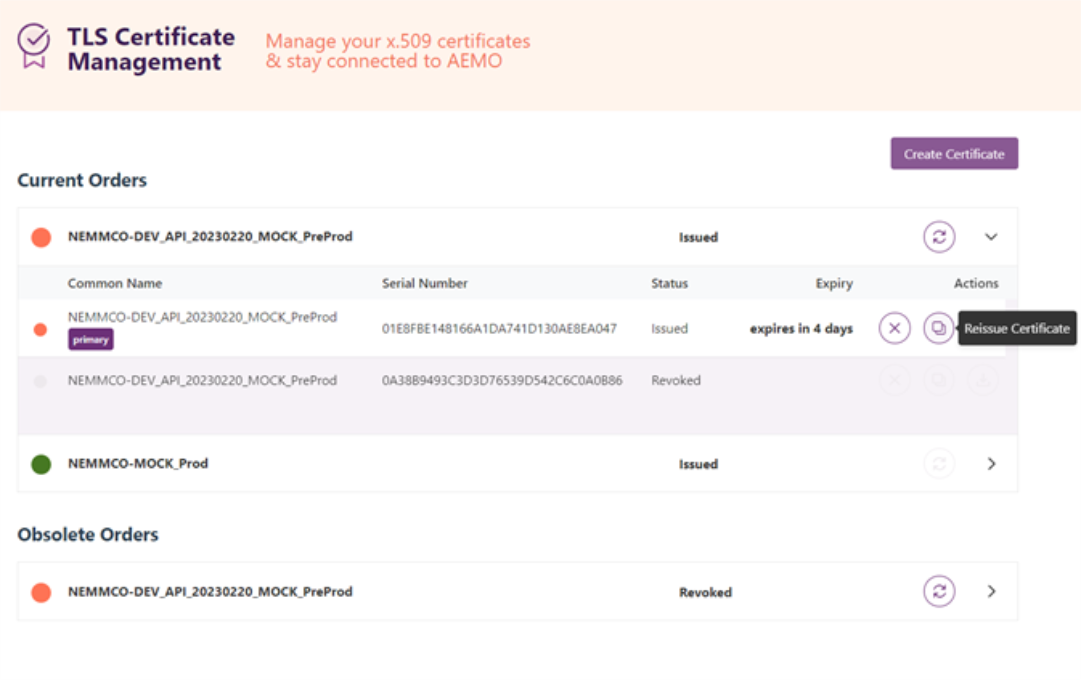The width and height of the screenshot is (1081, 680).
Task: Click the Reissue Certificate tooltip label
Action: 1017,328
